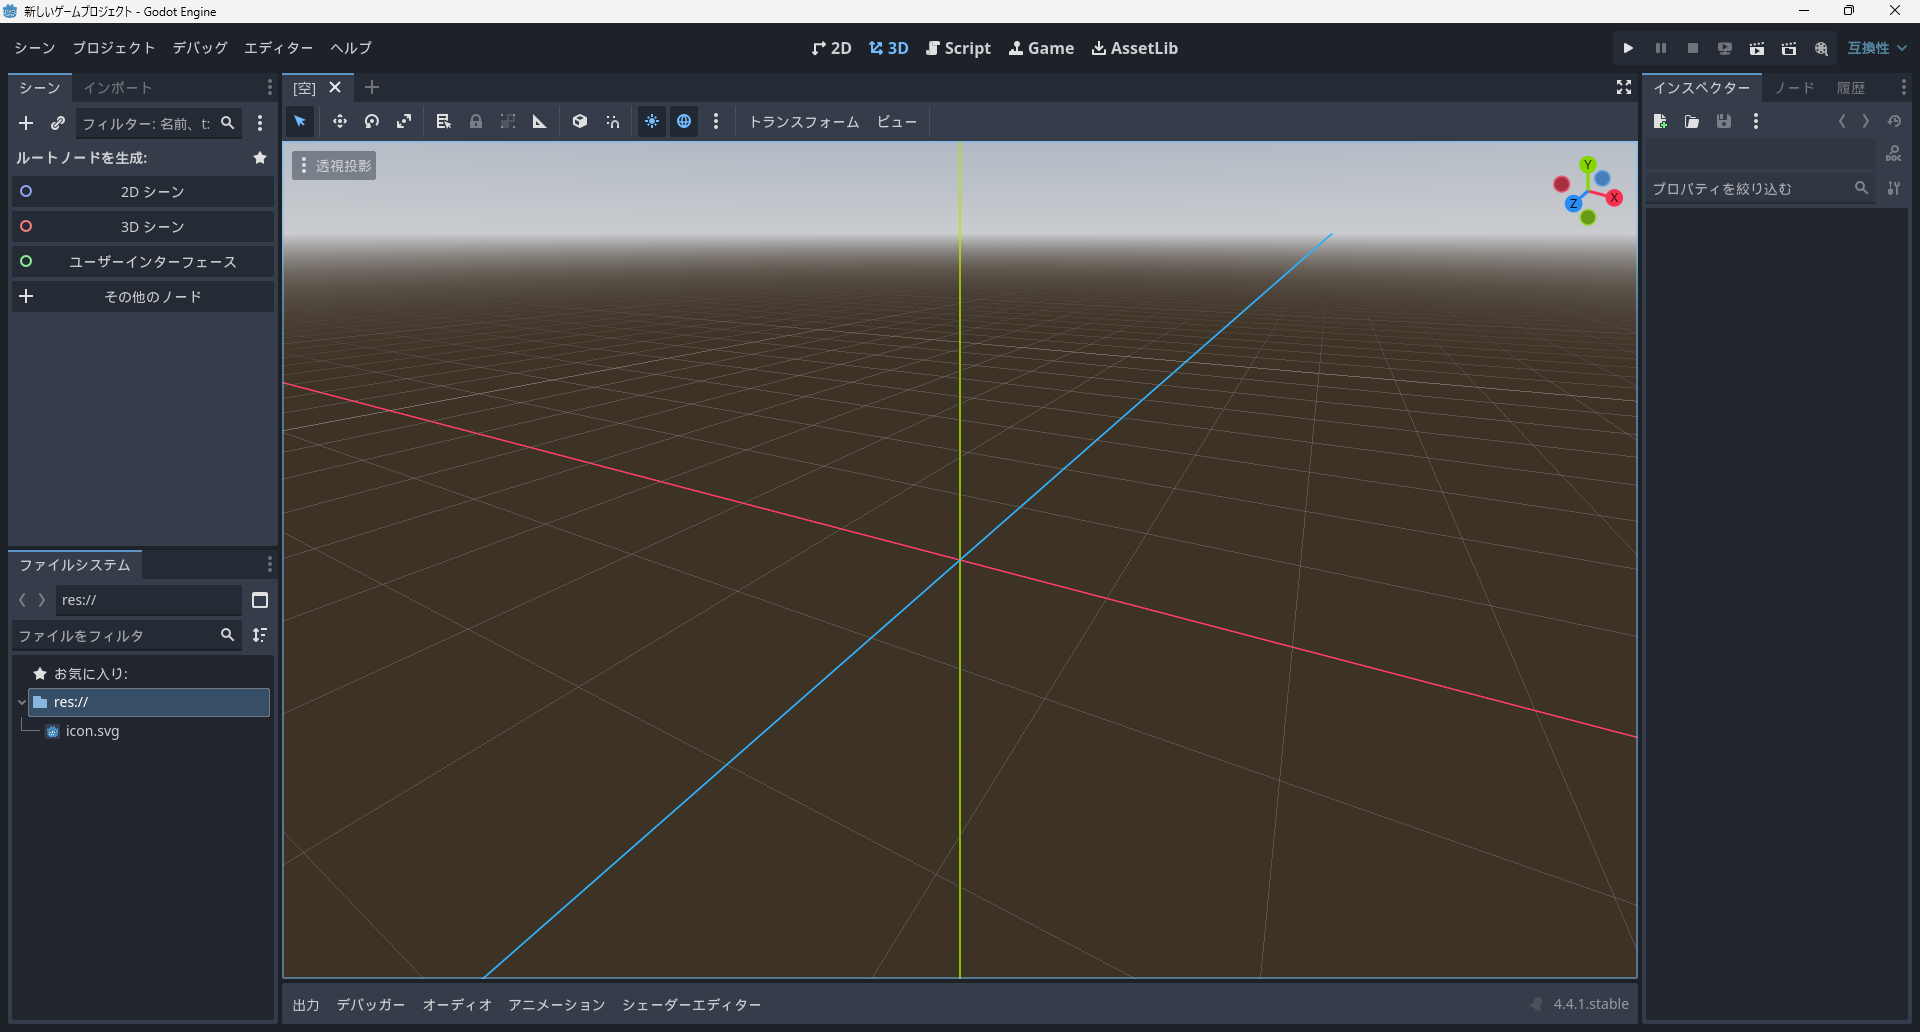
Task: Open the ヘルプ menu
Action: click(x=351, y=48)
